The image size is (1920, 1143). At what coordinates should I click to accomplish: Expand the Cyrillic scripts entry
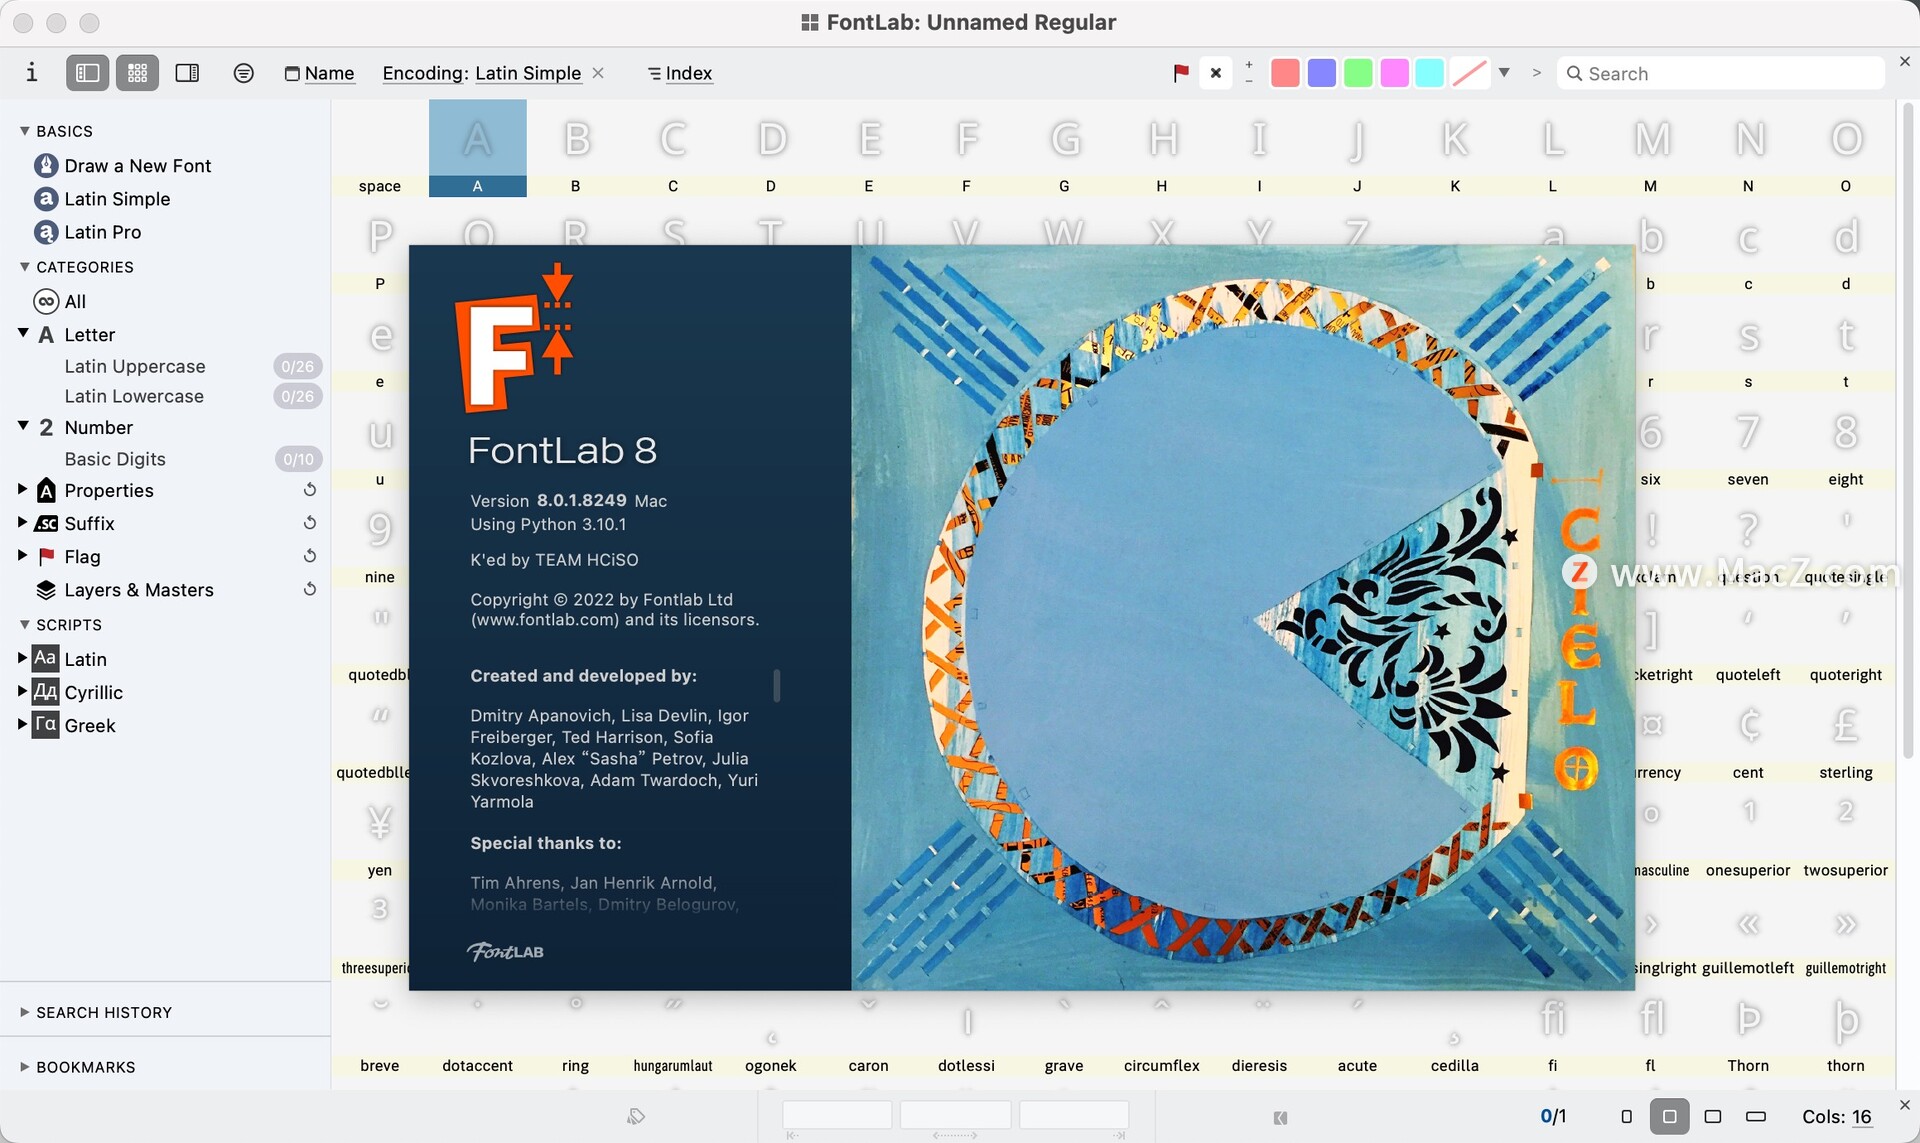point(22,692)
